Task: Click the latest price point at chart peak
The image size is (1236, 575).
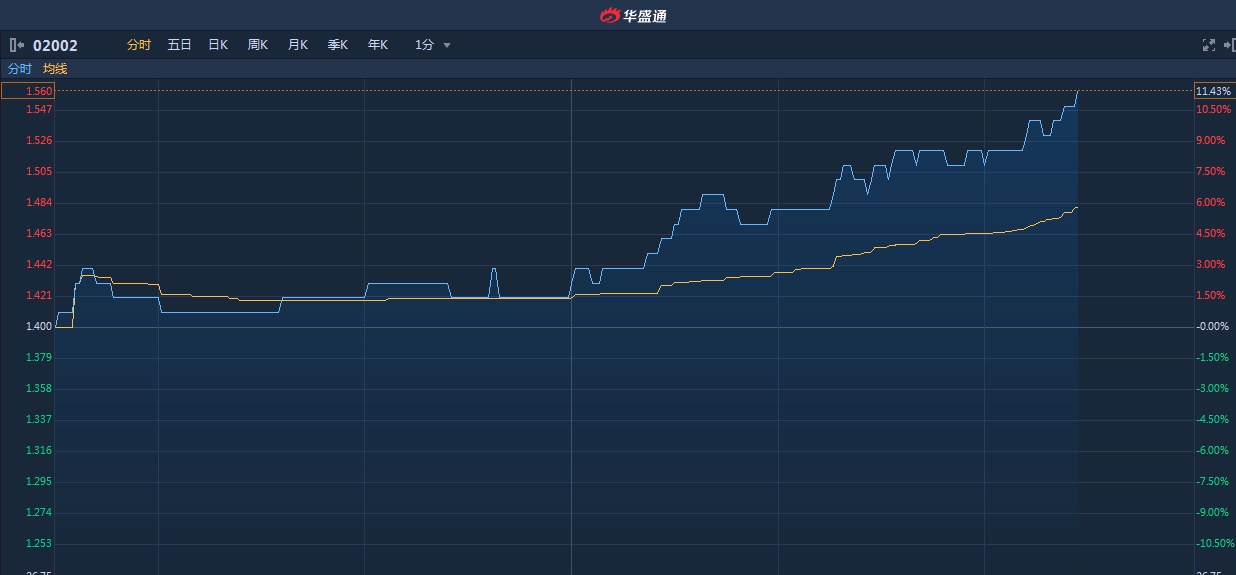Action: (x=1077, y=92)
